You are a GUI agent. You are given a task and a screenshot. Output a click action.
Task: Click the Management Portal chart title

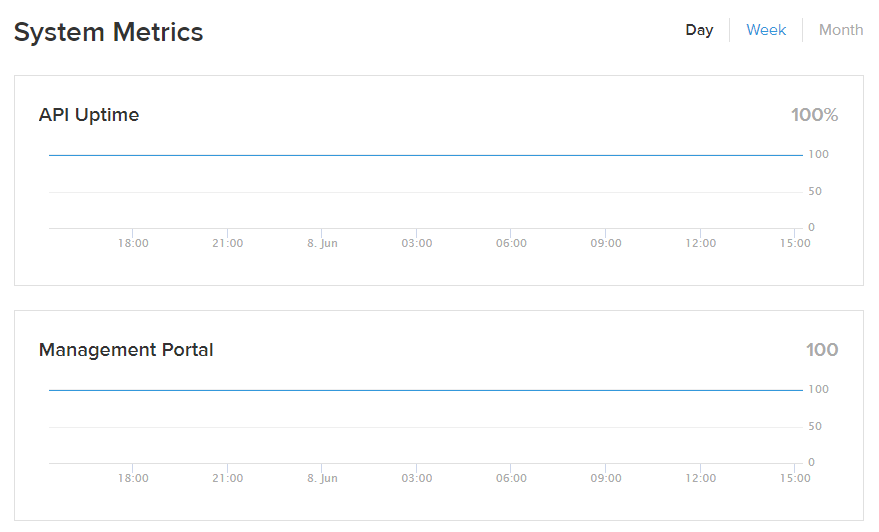(x=126, y=350)
